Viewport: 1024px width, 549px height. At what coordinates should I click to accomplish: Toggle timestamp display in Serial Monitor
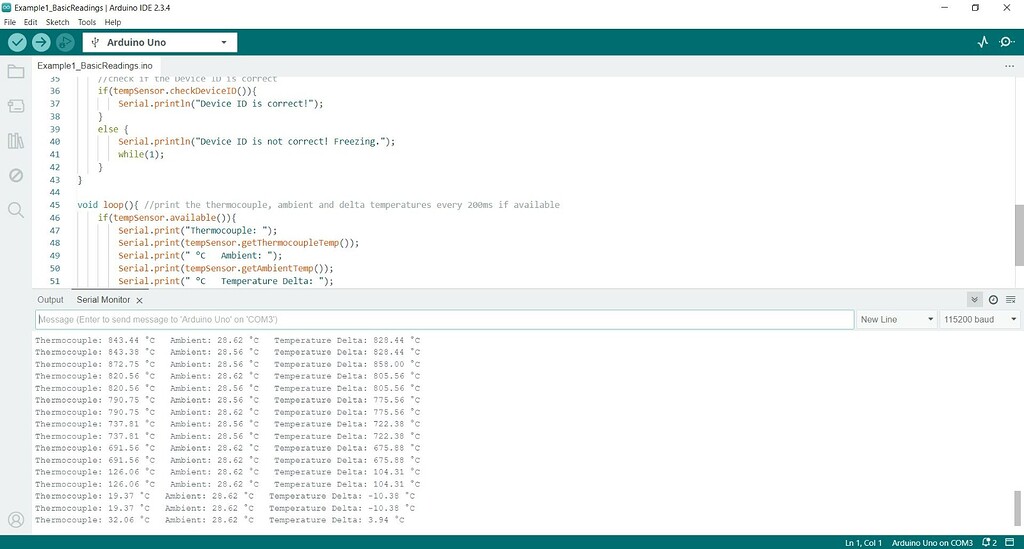993,300
